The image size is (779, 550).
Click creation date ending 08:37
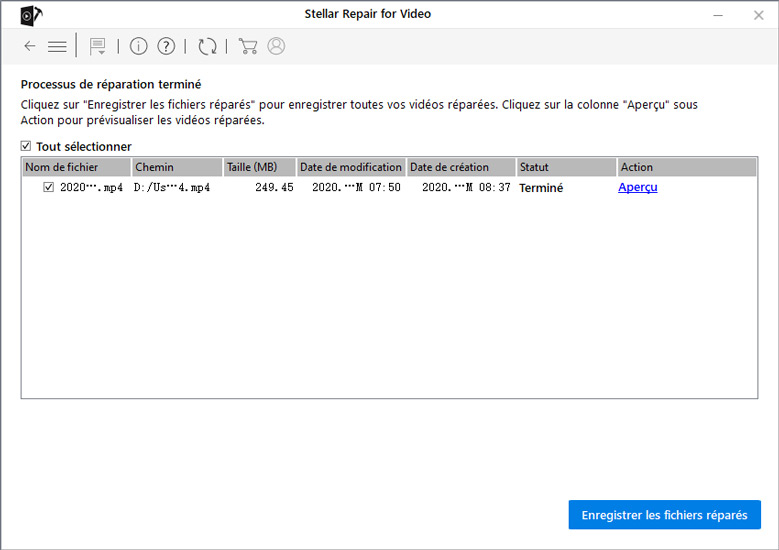point(466,188)
